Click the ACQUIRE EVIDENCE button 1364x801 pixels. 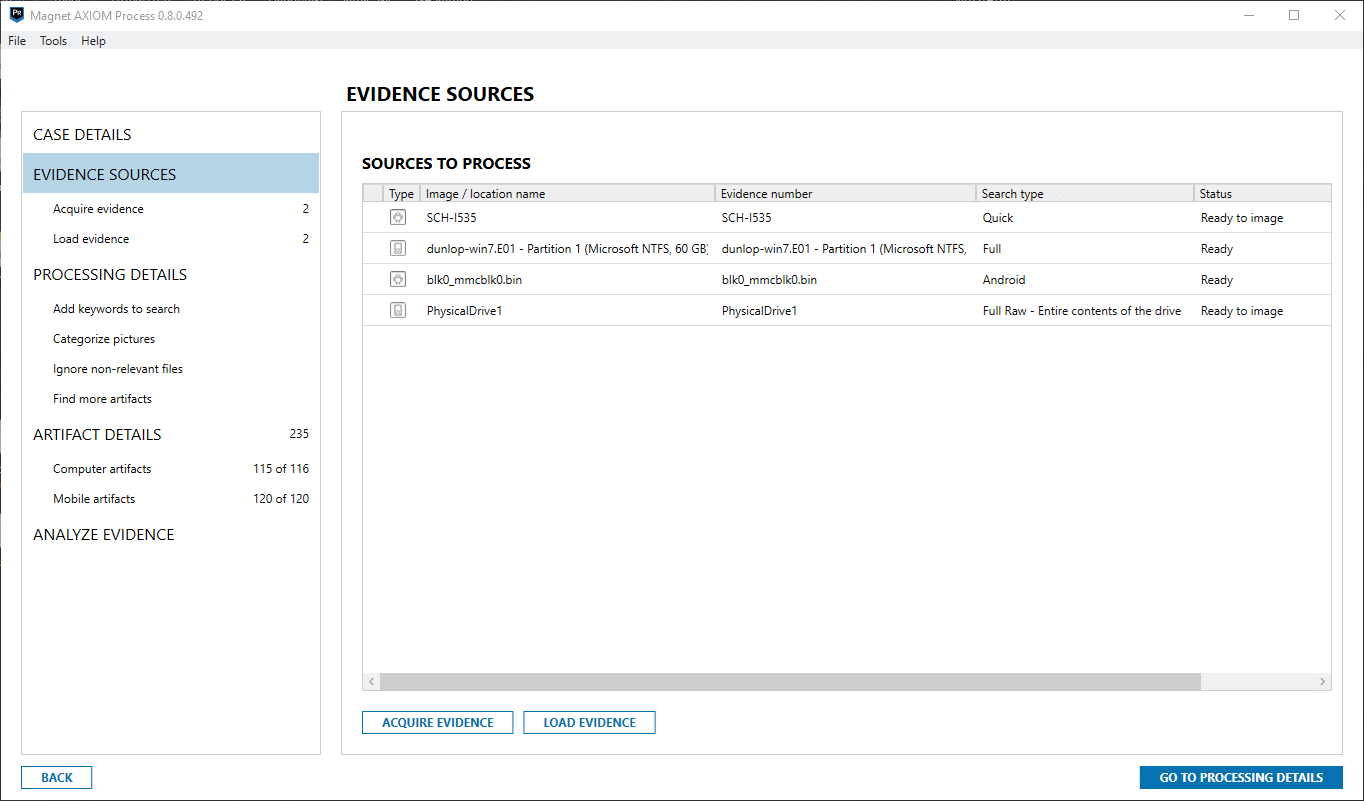pos(438,722)
